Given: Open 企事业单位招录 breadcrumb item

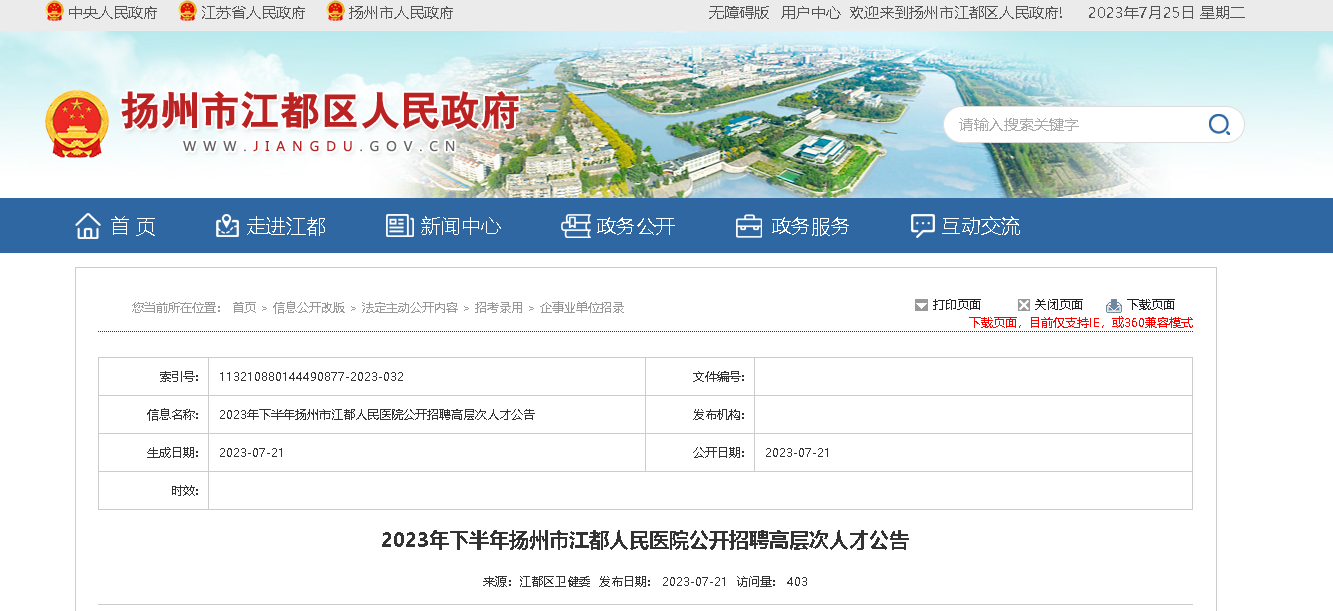Looking at the screenshot, I should tap(582, 308).
